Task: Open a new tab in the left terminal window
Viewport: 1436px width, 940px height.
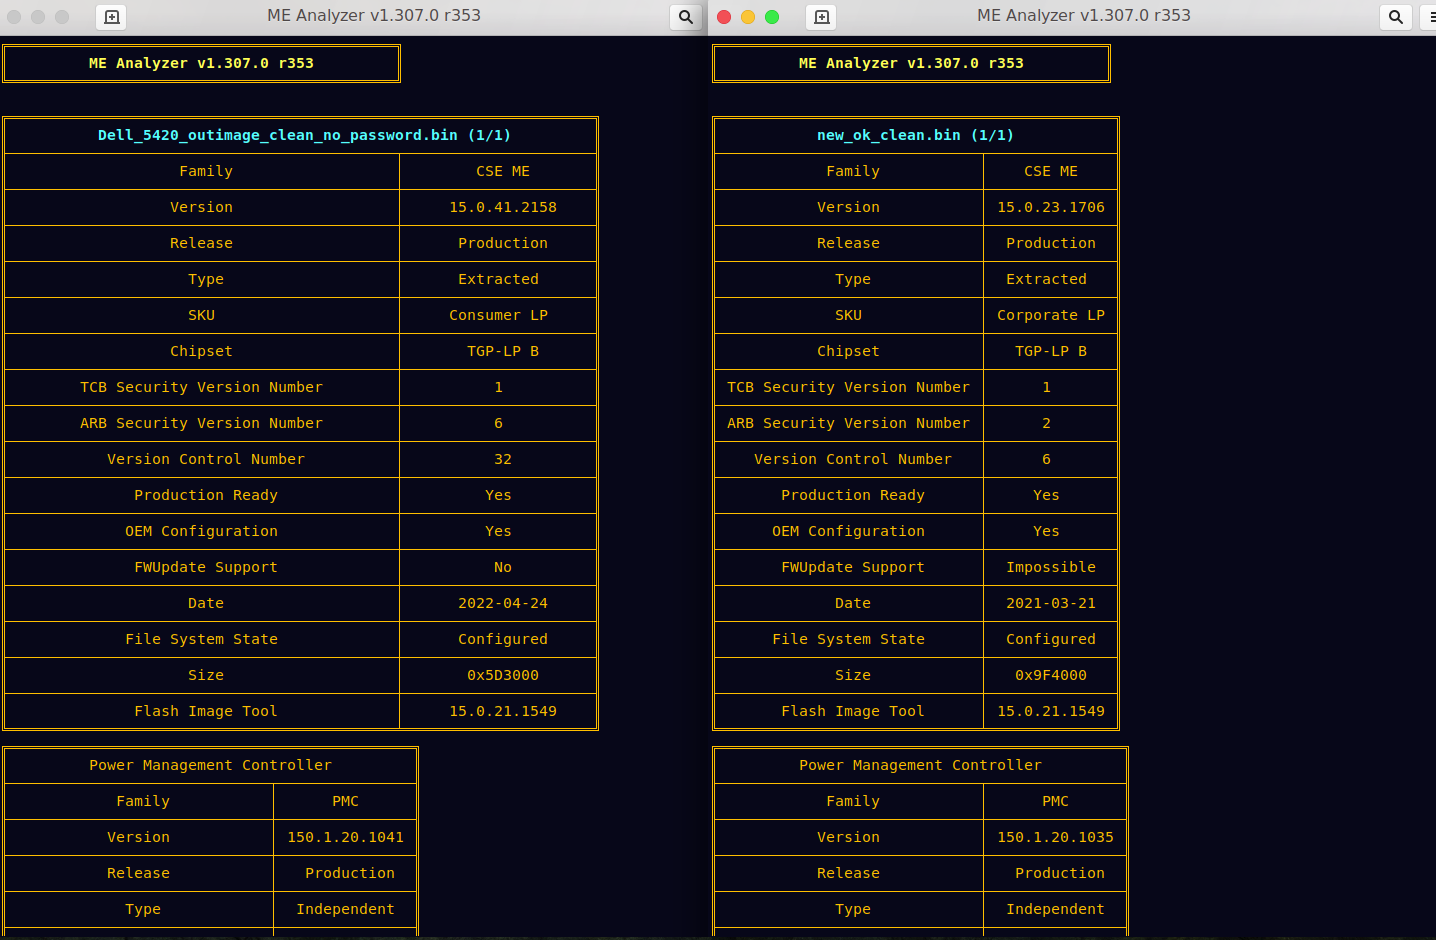Action: [111, 17]
